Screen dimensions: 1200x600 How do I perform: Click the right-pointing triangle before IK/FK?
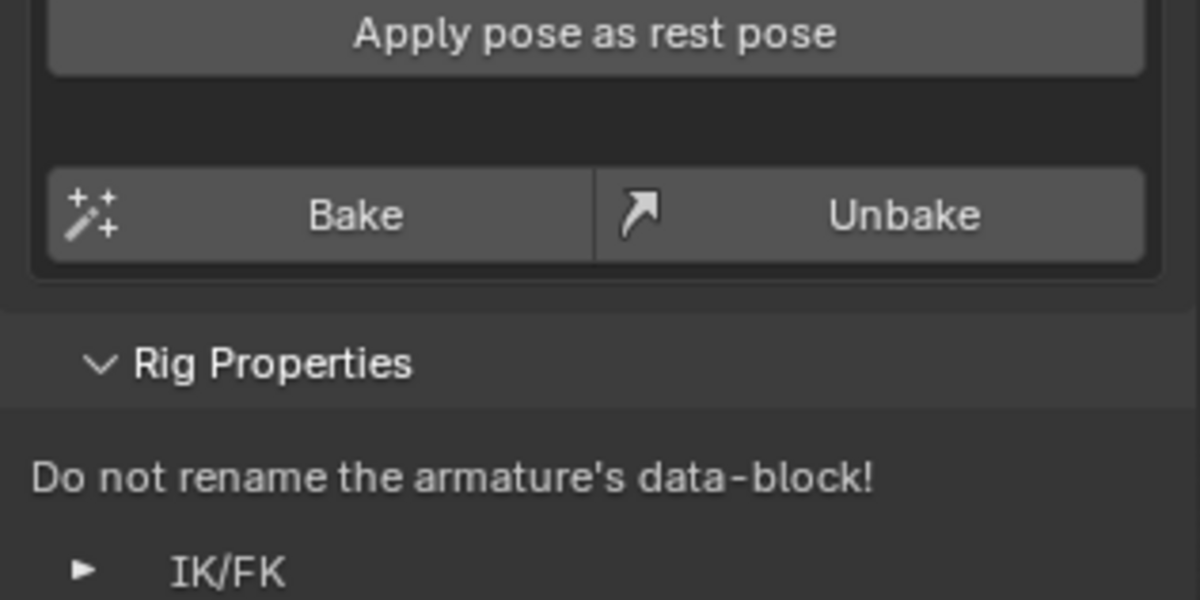[84, 570]
